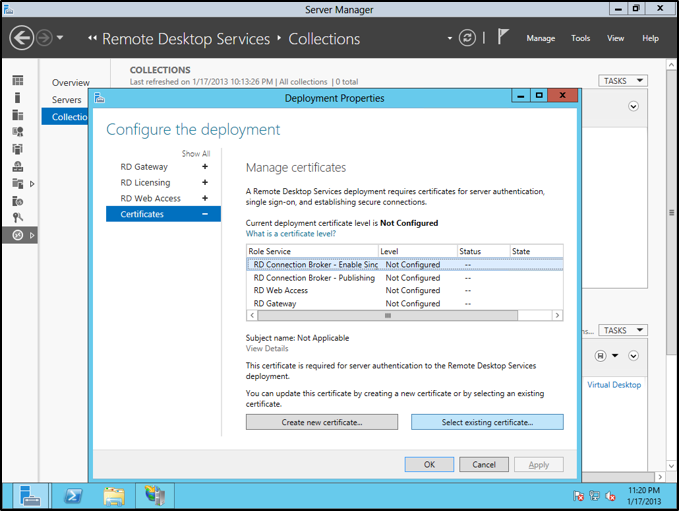Open File Explorer from the taskbar
679x511 pixels.
tap(114, 494)
